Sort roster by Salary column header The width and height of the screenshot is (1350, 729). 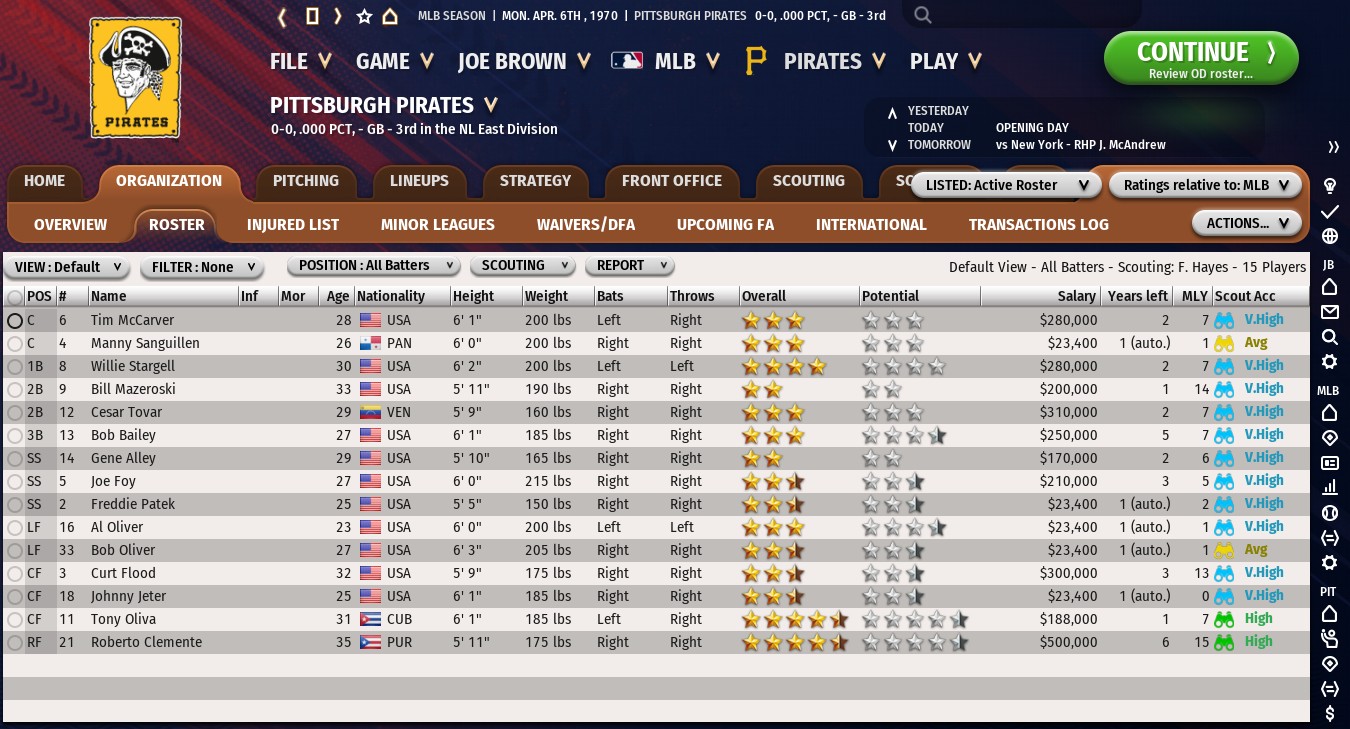pyautogui.click(x=1076, y=296)
